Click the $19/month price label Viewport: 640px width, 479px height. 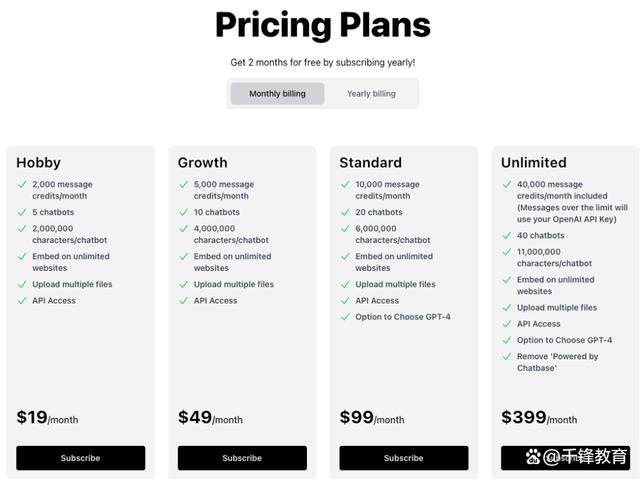pyautogui.click(x=47, y=417)
